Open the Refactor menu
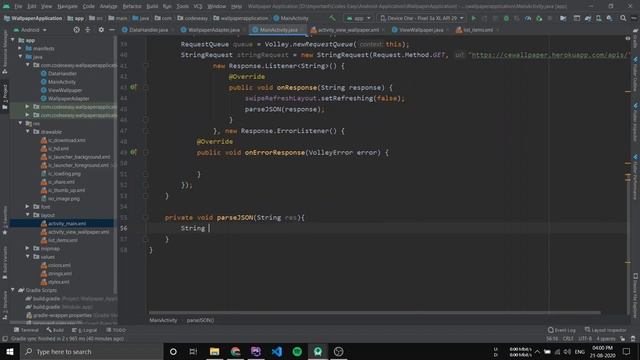The height and width of the screenshot is (360, 640). (132, 6)
